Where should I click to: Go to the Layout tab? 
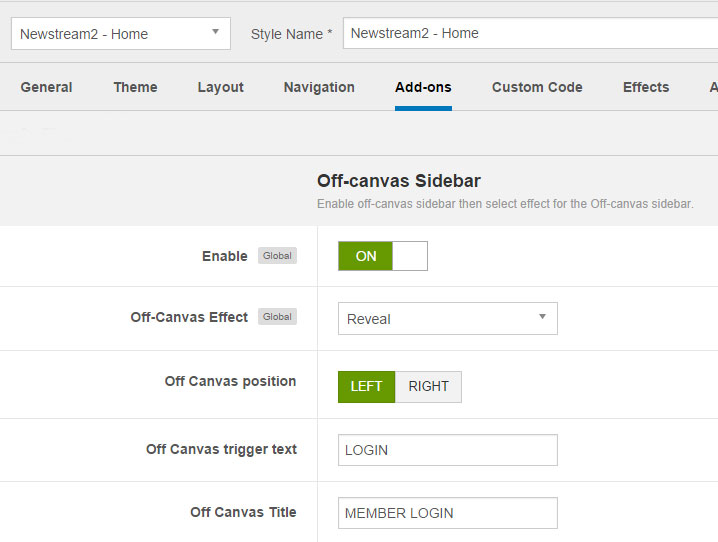(221, 87)
